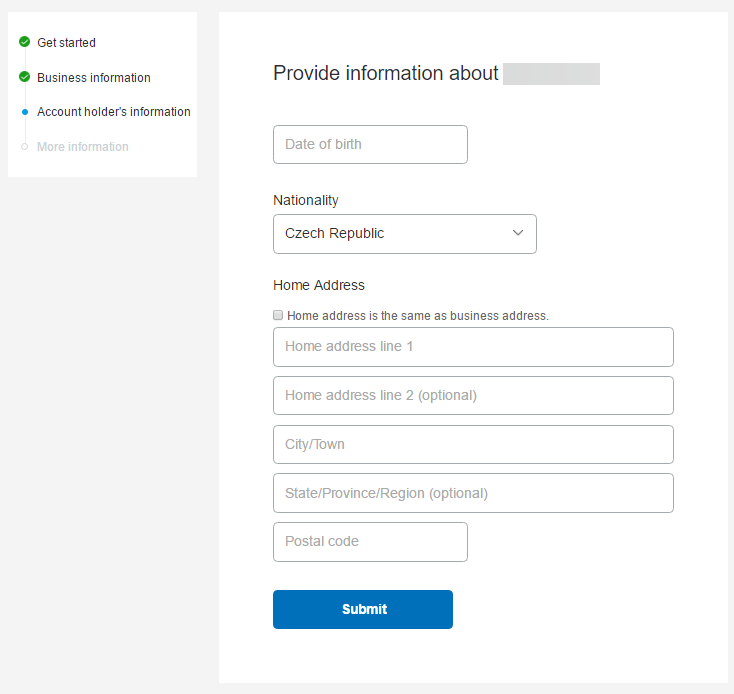
Task: Focus the Date of birth field
Action: pos(370,144)
